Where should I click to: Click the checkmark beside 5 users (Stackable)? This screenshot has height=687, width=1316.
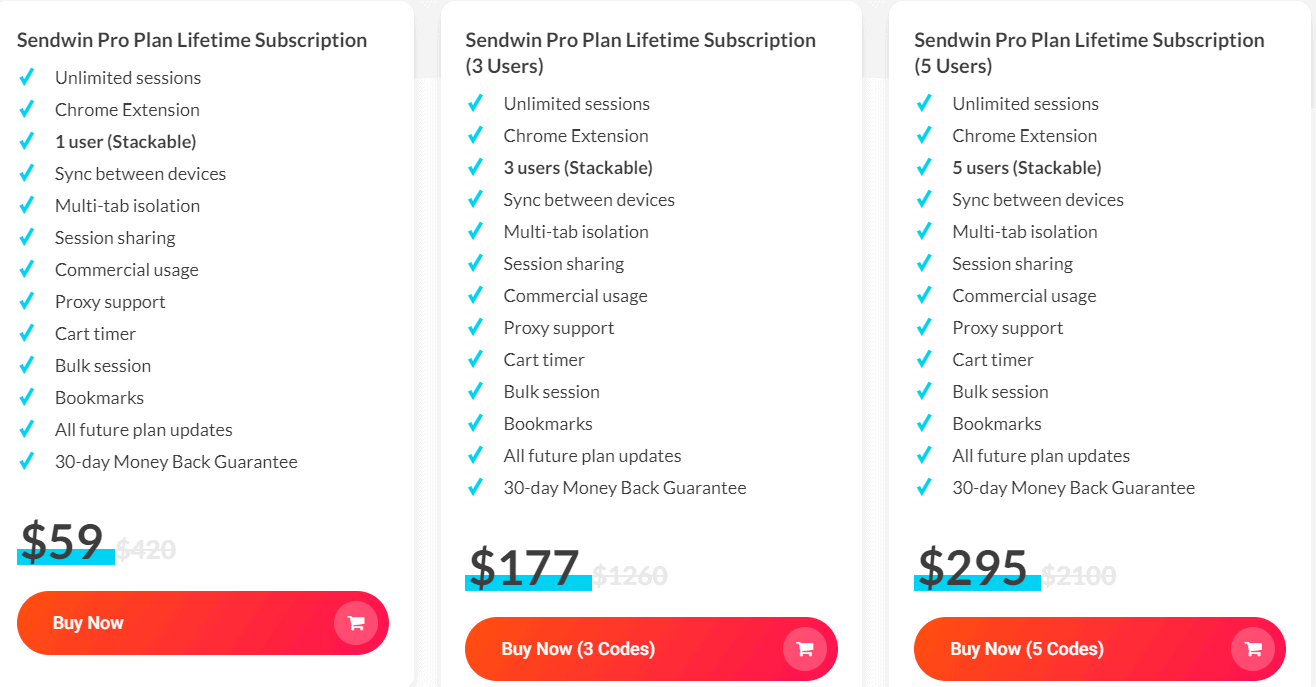click(925, 166)
